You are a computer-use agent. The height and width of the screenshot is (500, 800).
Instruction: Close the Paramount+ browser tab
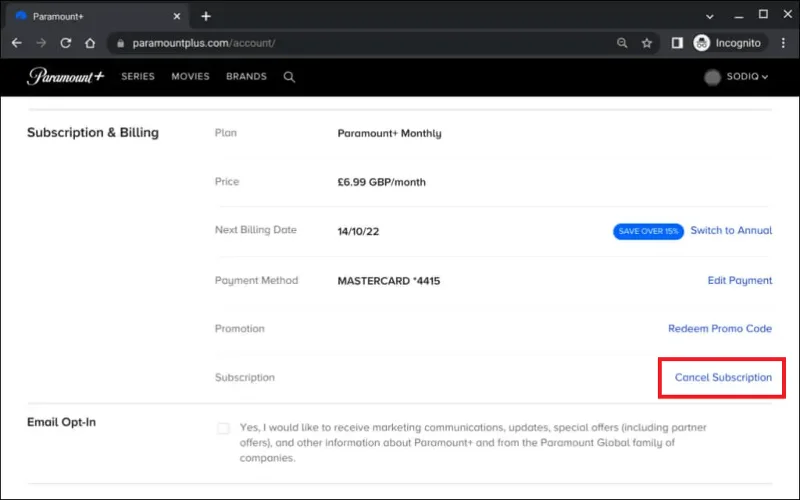click(x=177, y=16)
